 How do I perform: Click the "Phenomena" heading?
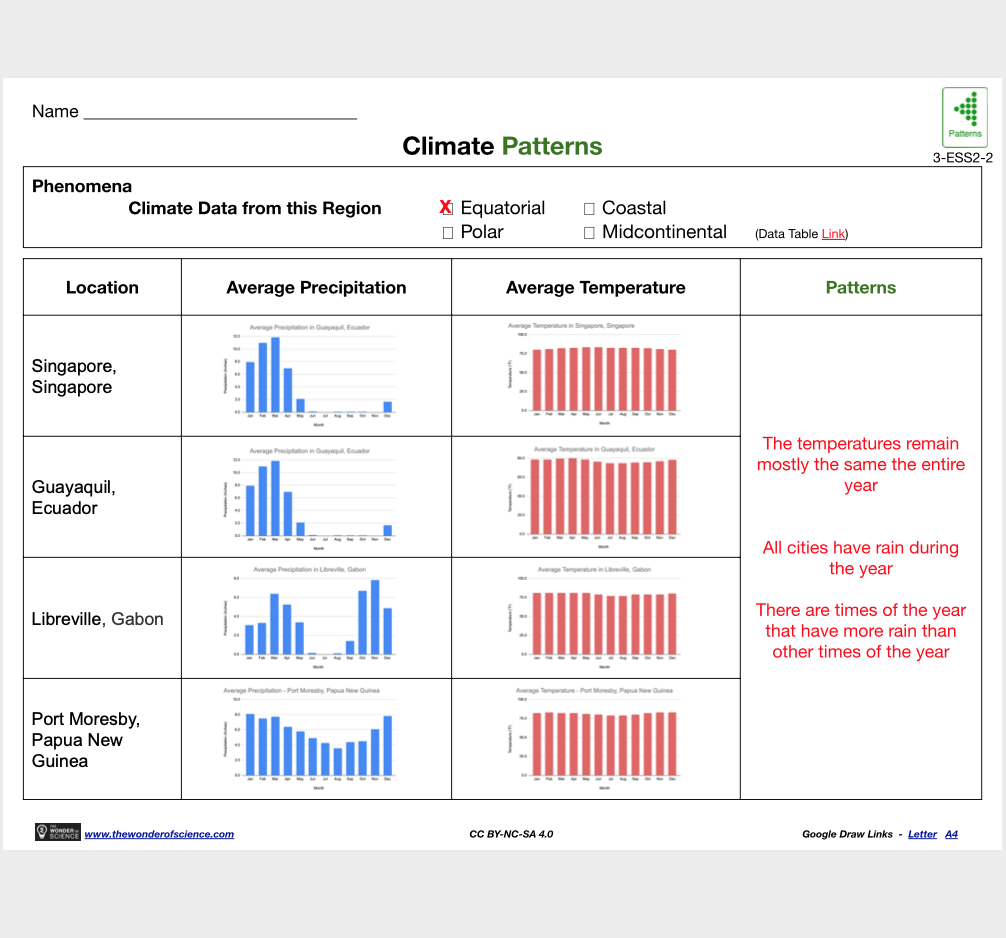point(82,186)
